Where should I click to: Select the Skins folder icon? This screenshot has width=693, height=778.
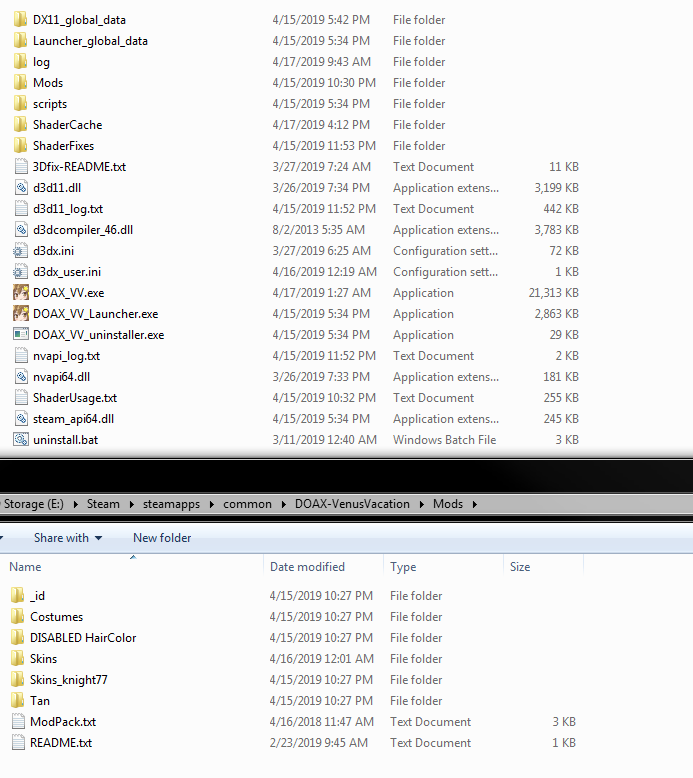point(17,658)
